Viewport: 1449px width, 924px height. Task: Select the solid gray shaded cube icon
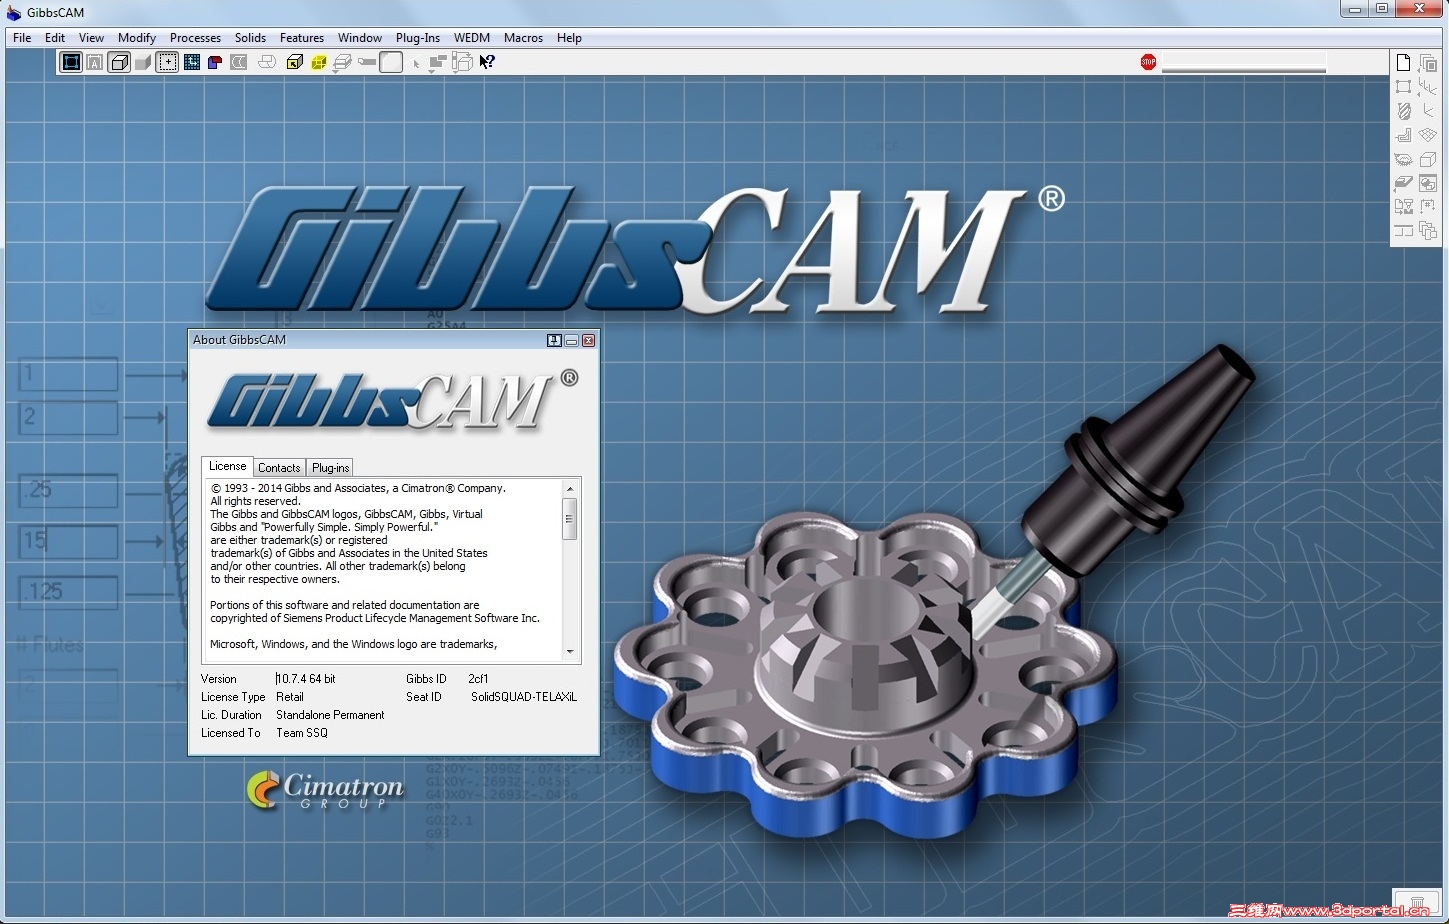coord(143,62)
